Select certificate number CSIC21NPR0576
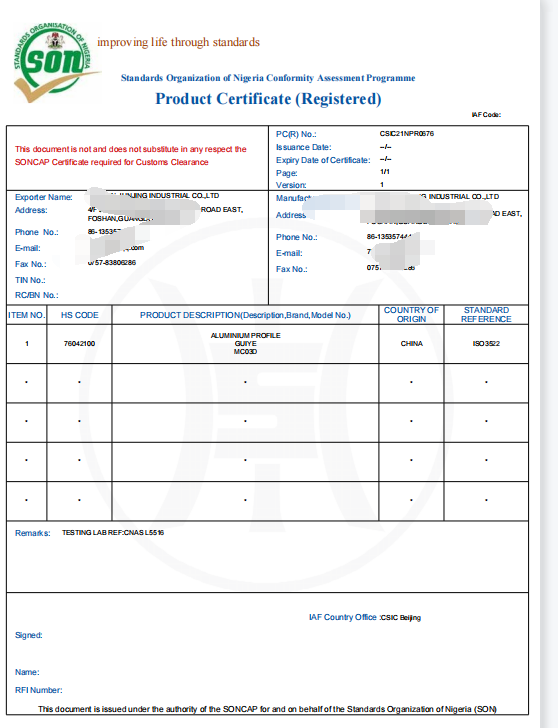This screenshot has height=728, width=558. [407, 134]
